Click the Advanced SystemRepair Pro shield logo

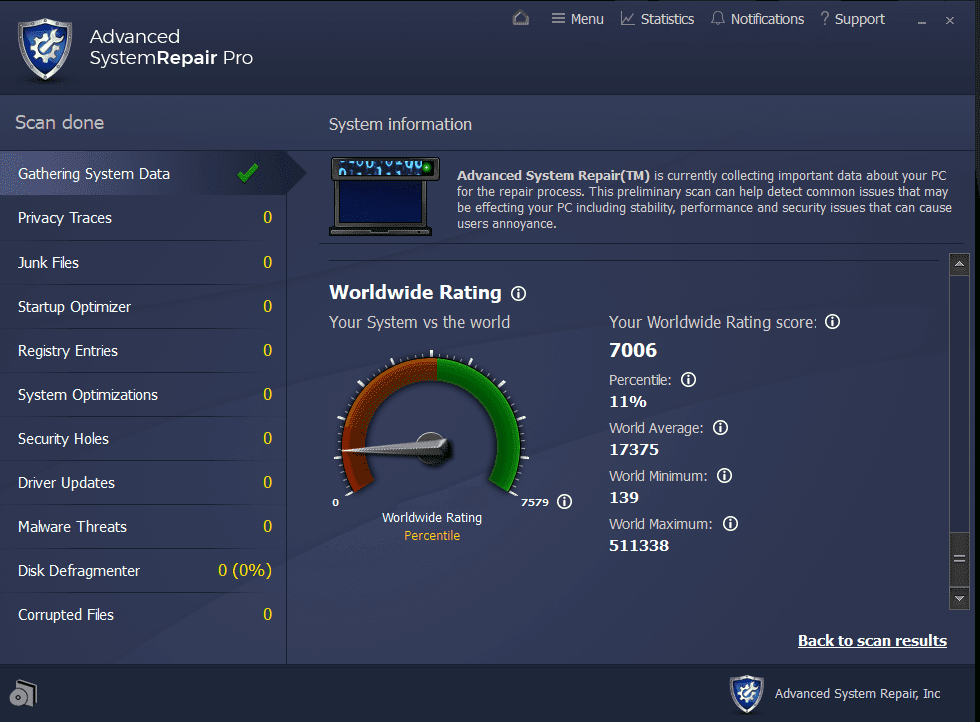(45, 49)
